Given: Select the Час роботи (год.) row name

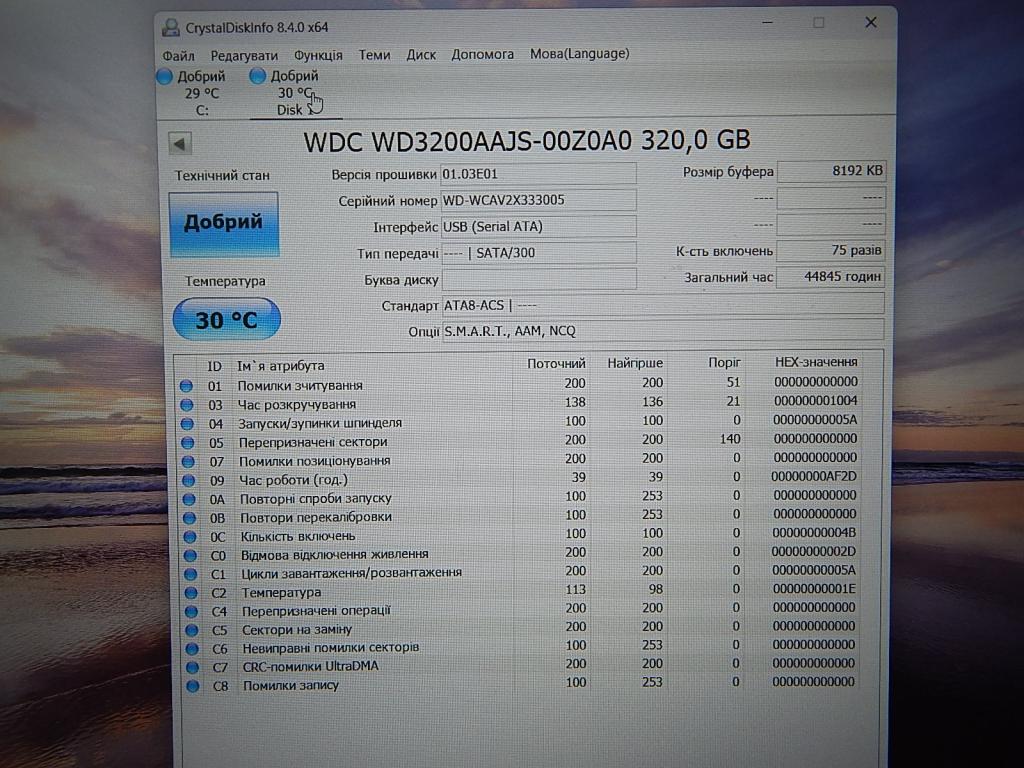Looking at the screenshot, I should (x=294, y=480).
